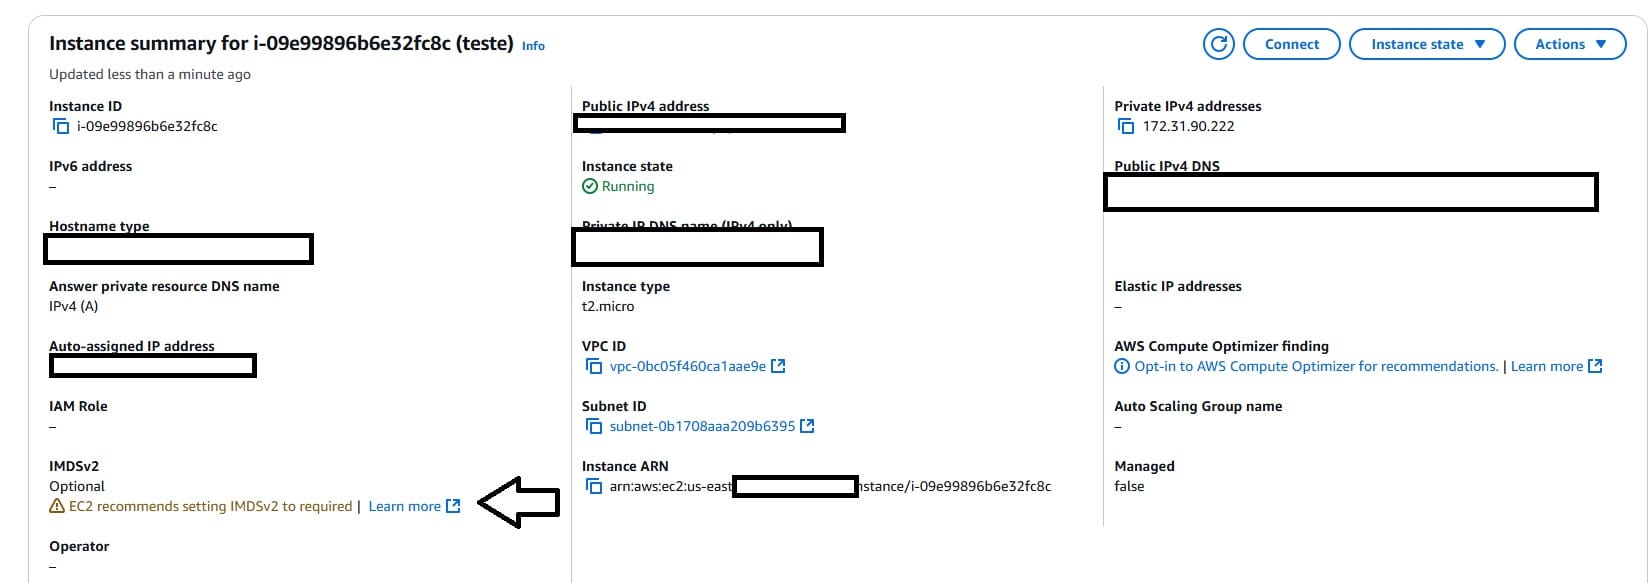Screen dimensions: 1652x583
Task: Click the Compute Optimizer info circle icon
Action: [x=1122, y=366]
